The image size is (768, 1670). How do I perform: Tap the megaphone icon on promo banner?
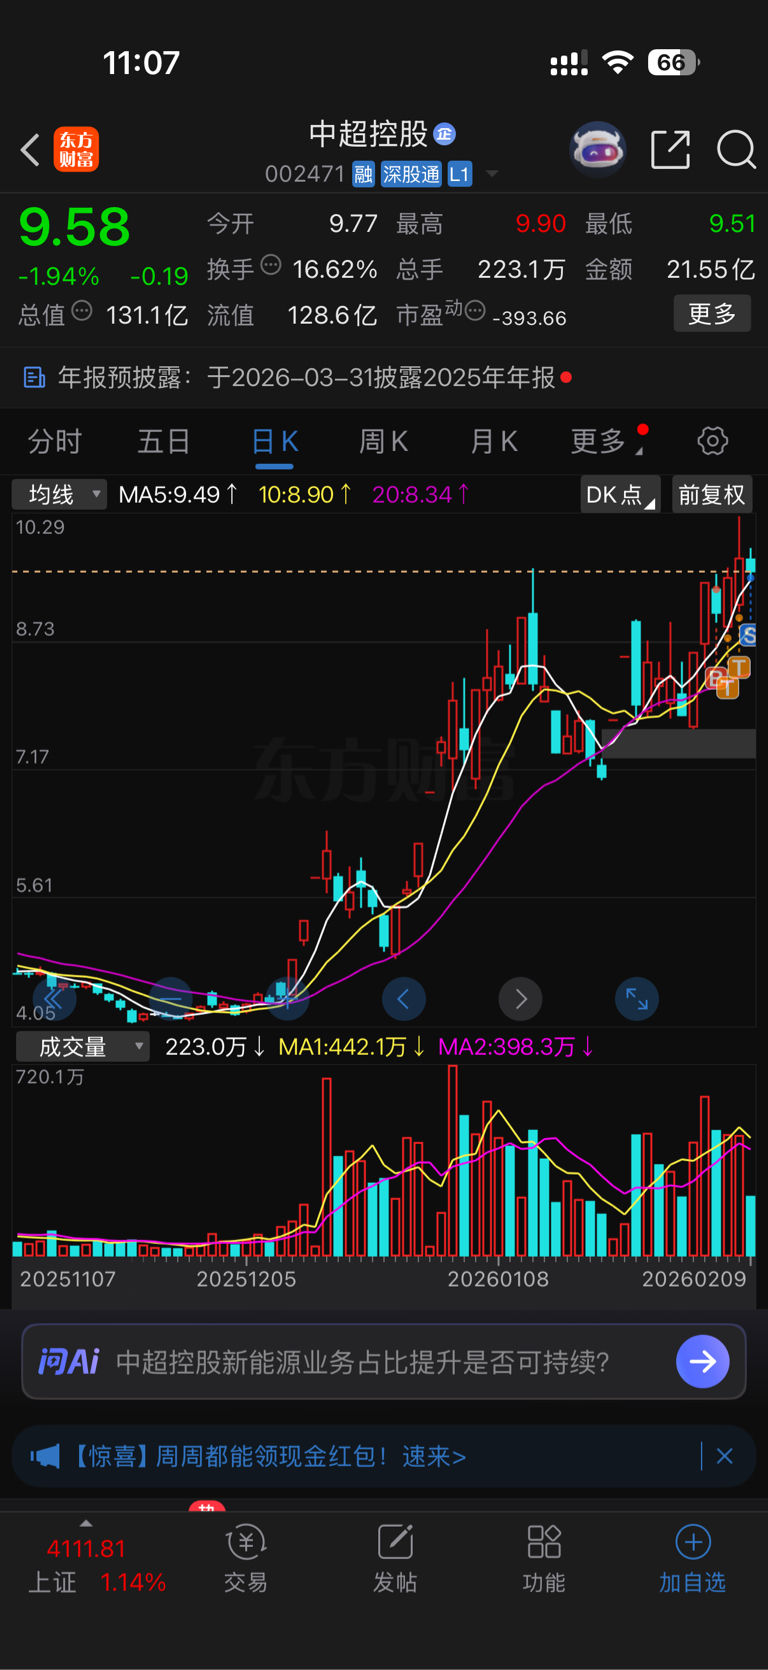click(x=45, y=1456)
